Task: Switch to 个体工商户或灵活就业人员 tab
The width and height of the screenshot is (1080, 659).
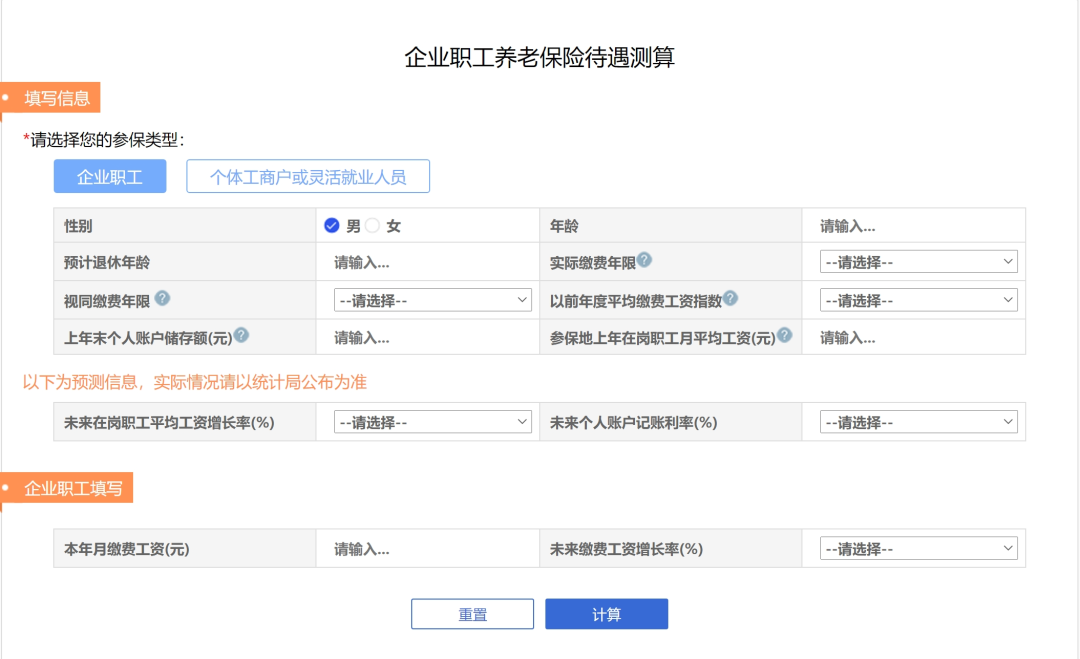Action: tap(308, 177)
